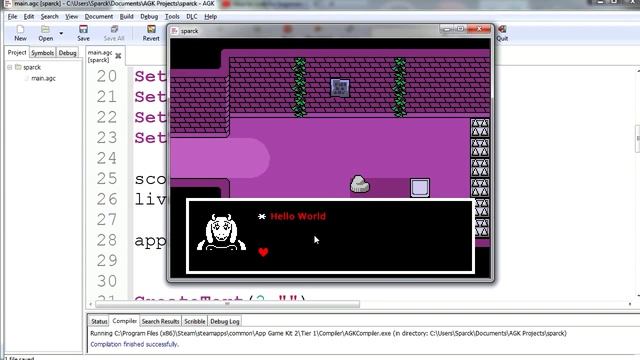The image size is (640, 360).
Task: Click the Open file toolbar icon
Action: point(45,33)
